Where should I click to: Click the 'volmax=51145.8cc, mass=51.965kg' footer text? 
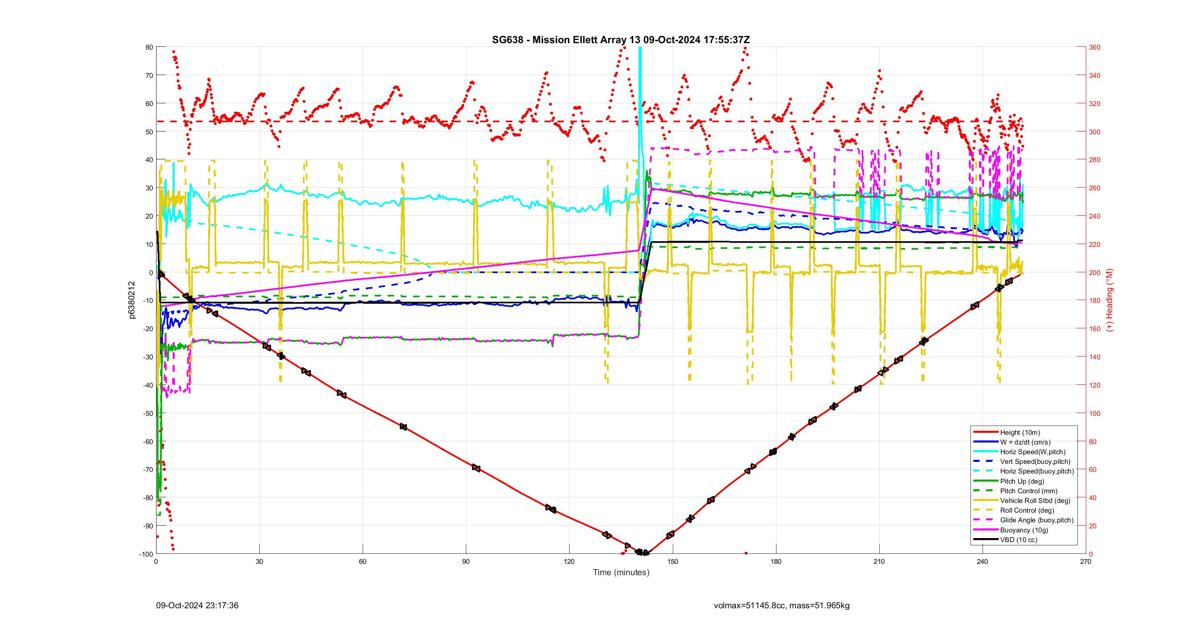(x=781, y=605)
